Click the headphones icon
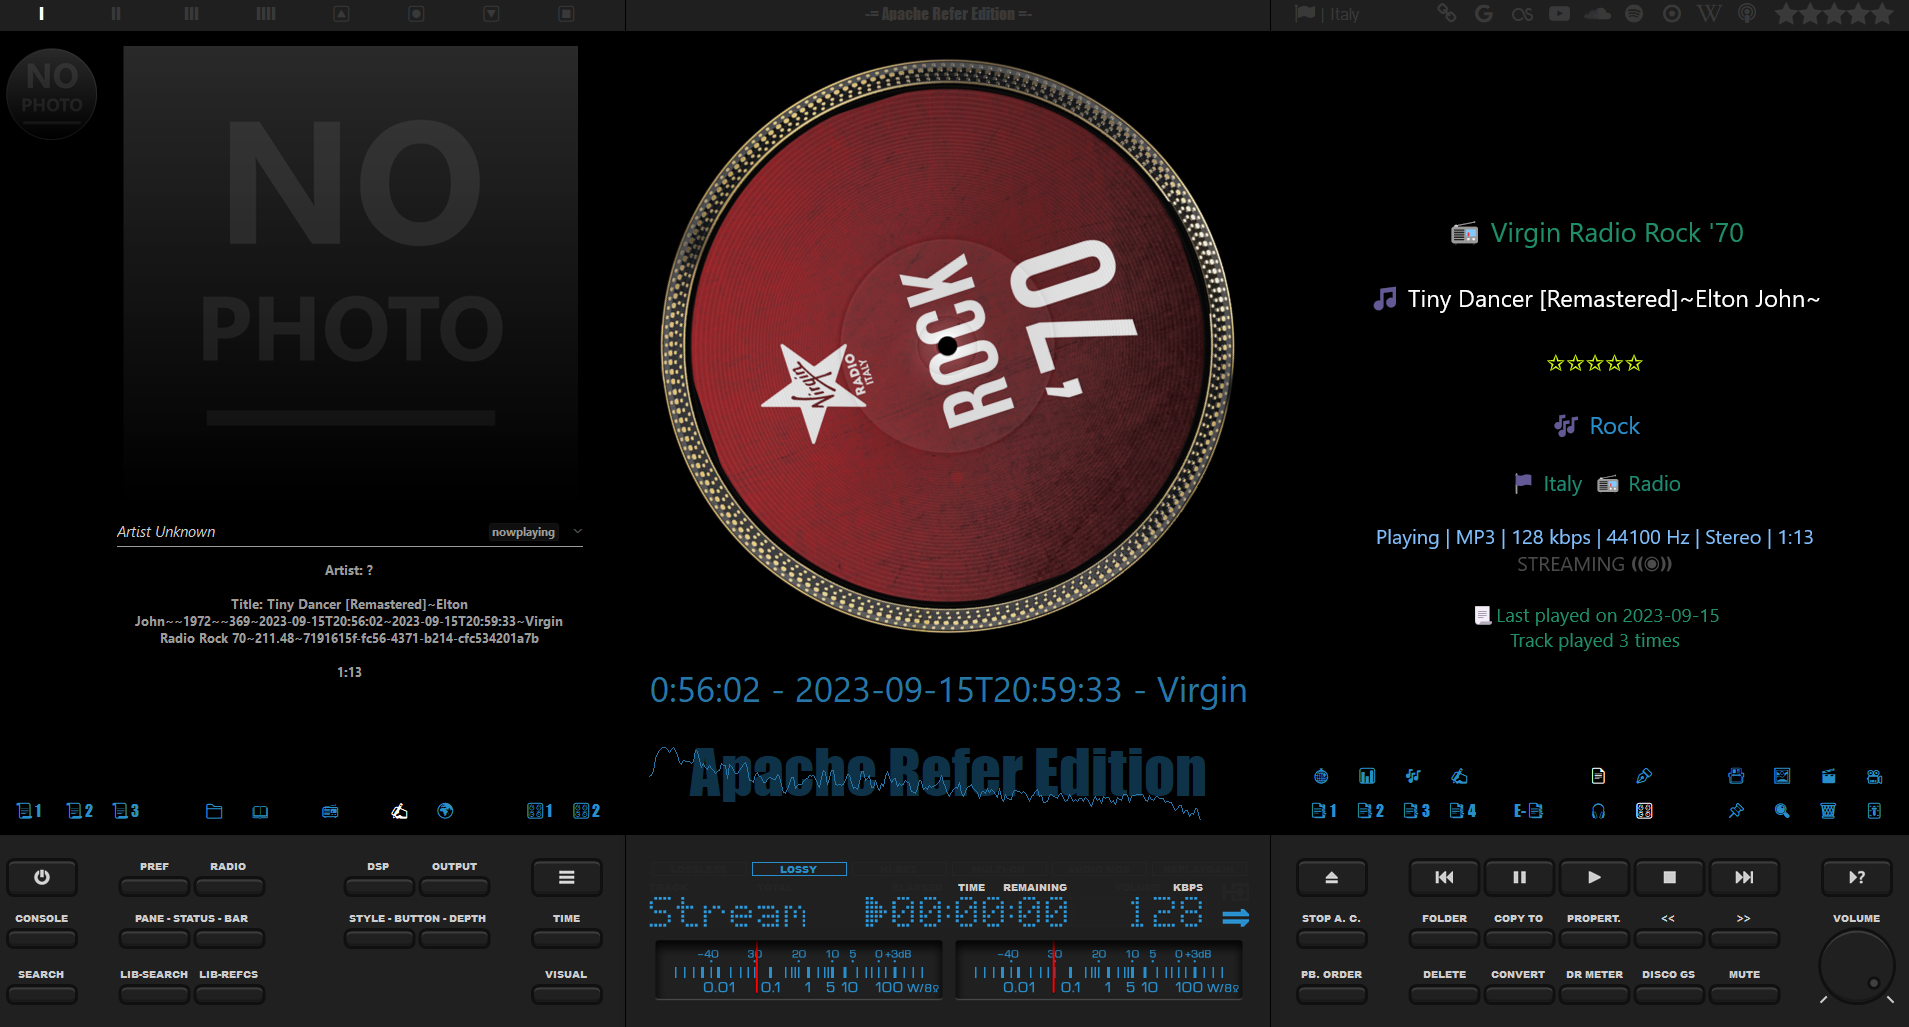This screenshot has width=1909, height=1027. click(x=1598, y=811)
